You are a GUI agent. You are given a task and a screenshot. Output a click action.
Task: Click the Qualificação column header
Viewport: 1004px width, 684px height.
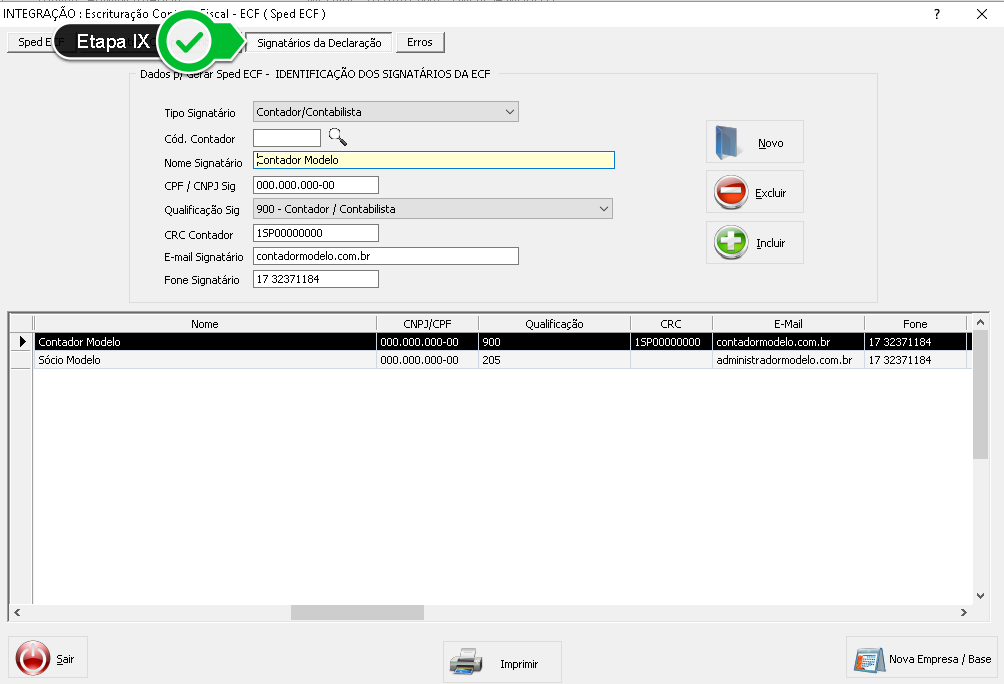click(x=554, y=324)
